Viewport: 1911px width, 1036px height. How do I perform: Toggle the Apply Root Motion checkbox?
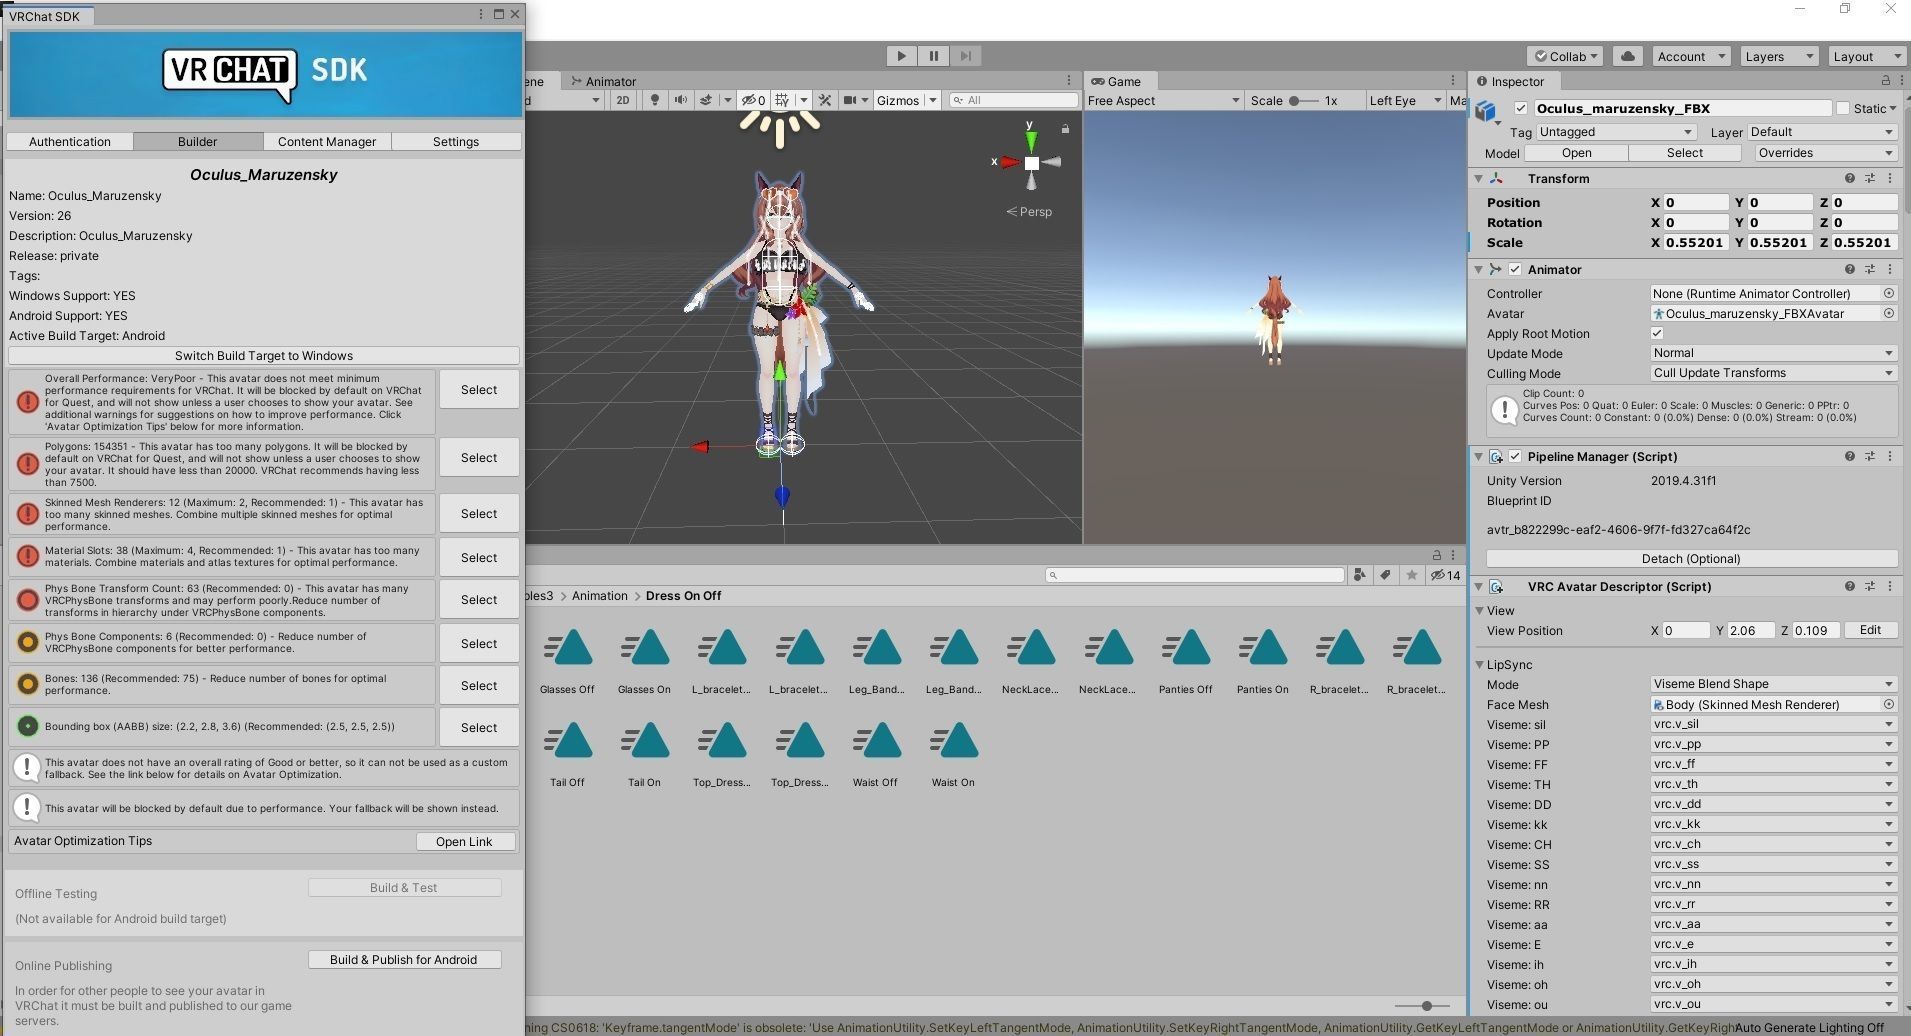[x=1657, y=333]
